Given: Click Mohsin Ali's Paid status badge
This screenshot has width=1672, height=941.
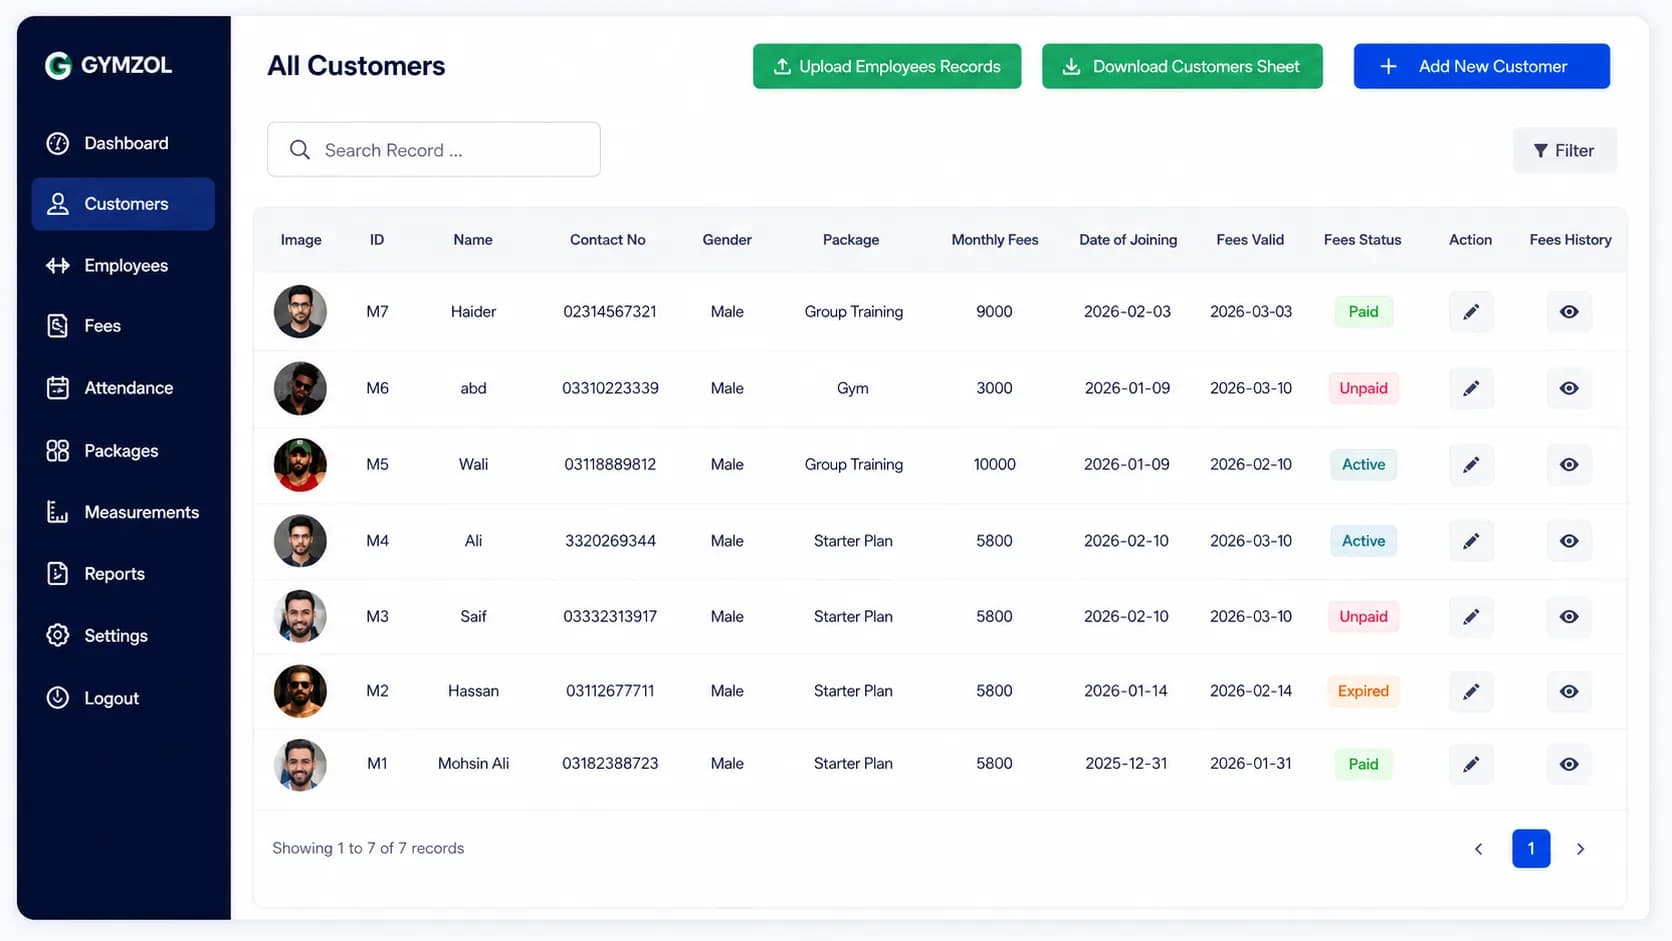Looking at the screenshot, I should (1363, 764).
